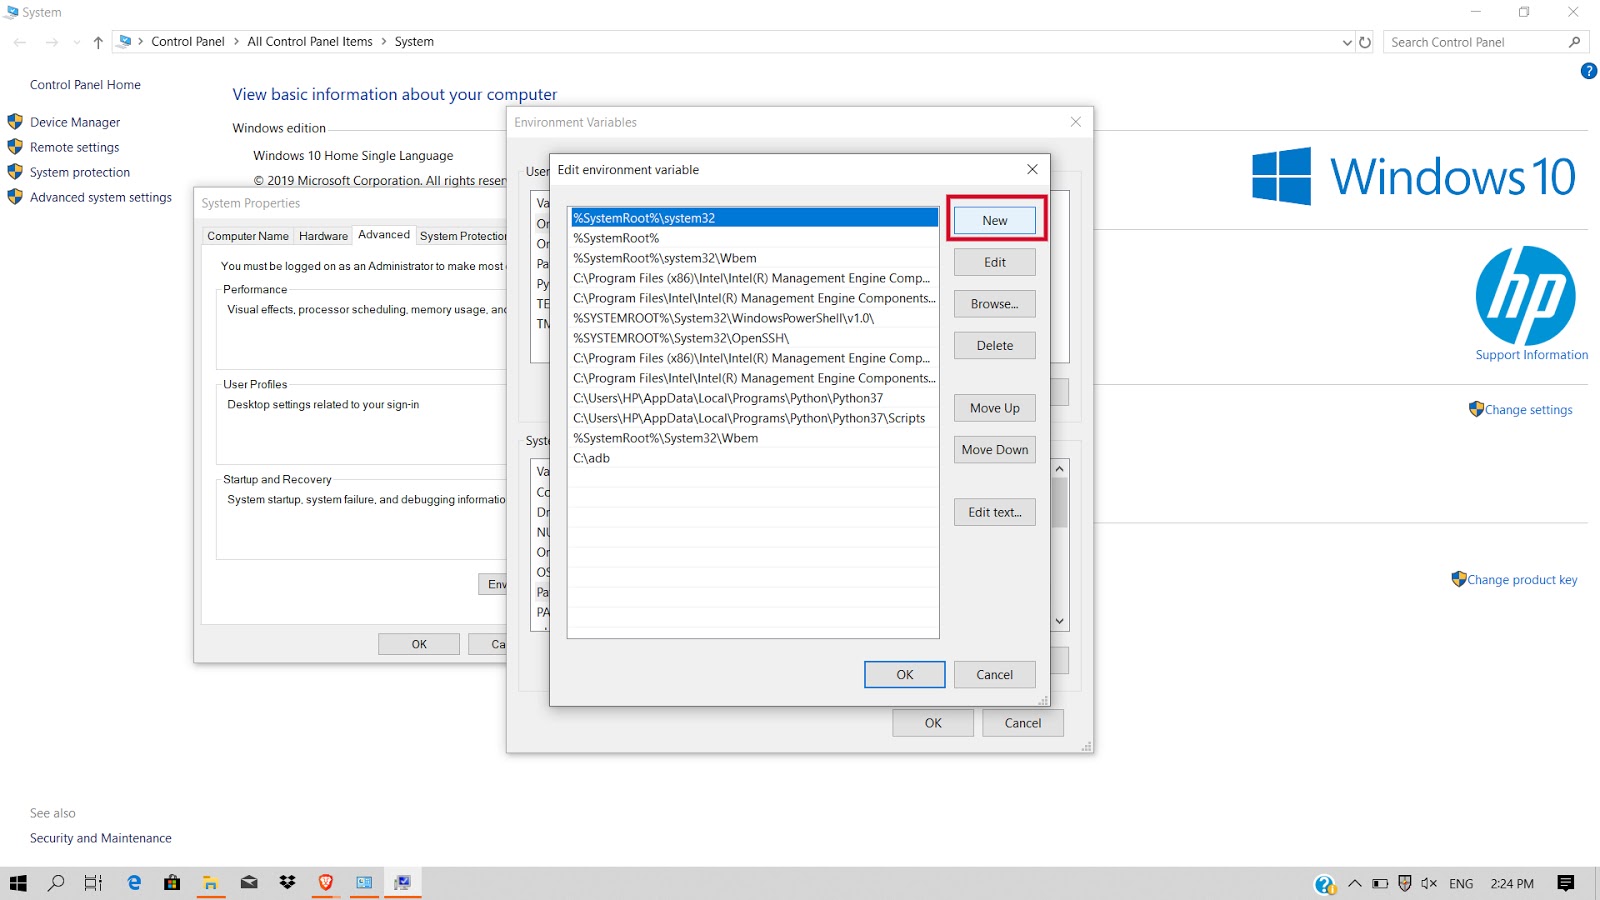This screenshot has height=900, width=1600.
Task: Open Task View from the taskbar
Action: tap(92, 883)
